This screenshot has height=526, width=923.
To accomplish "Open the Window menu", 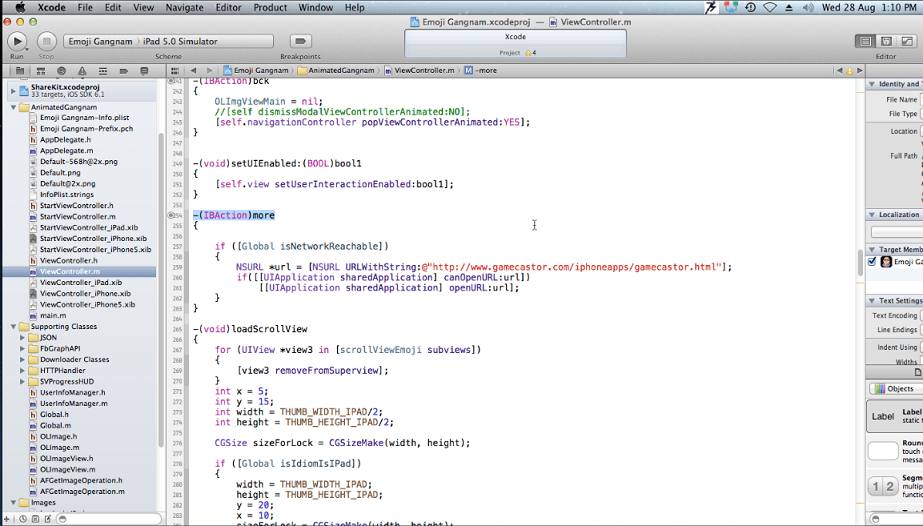I will (316, 8).
